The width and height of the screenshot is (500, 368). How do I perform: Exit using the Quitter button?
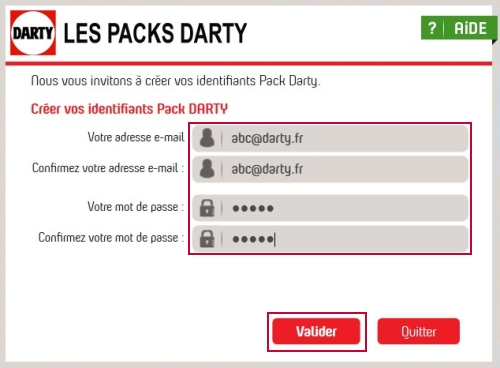click(x=419, y=331)
